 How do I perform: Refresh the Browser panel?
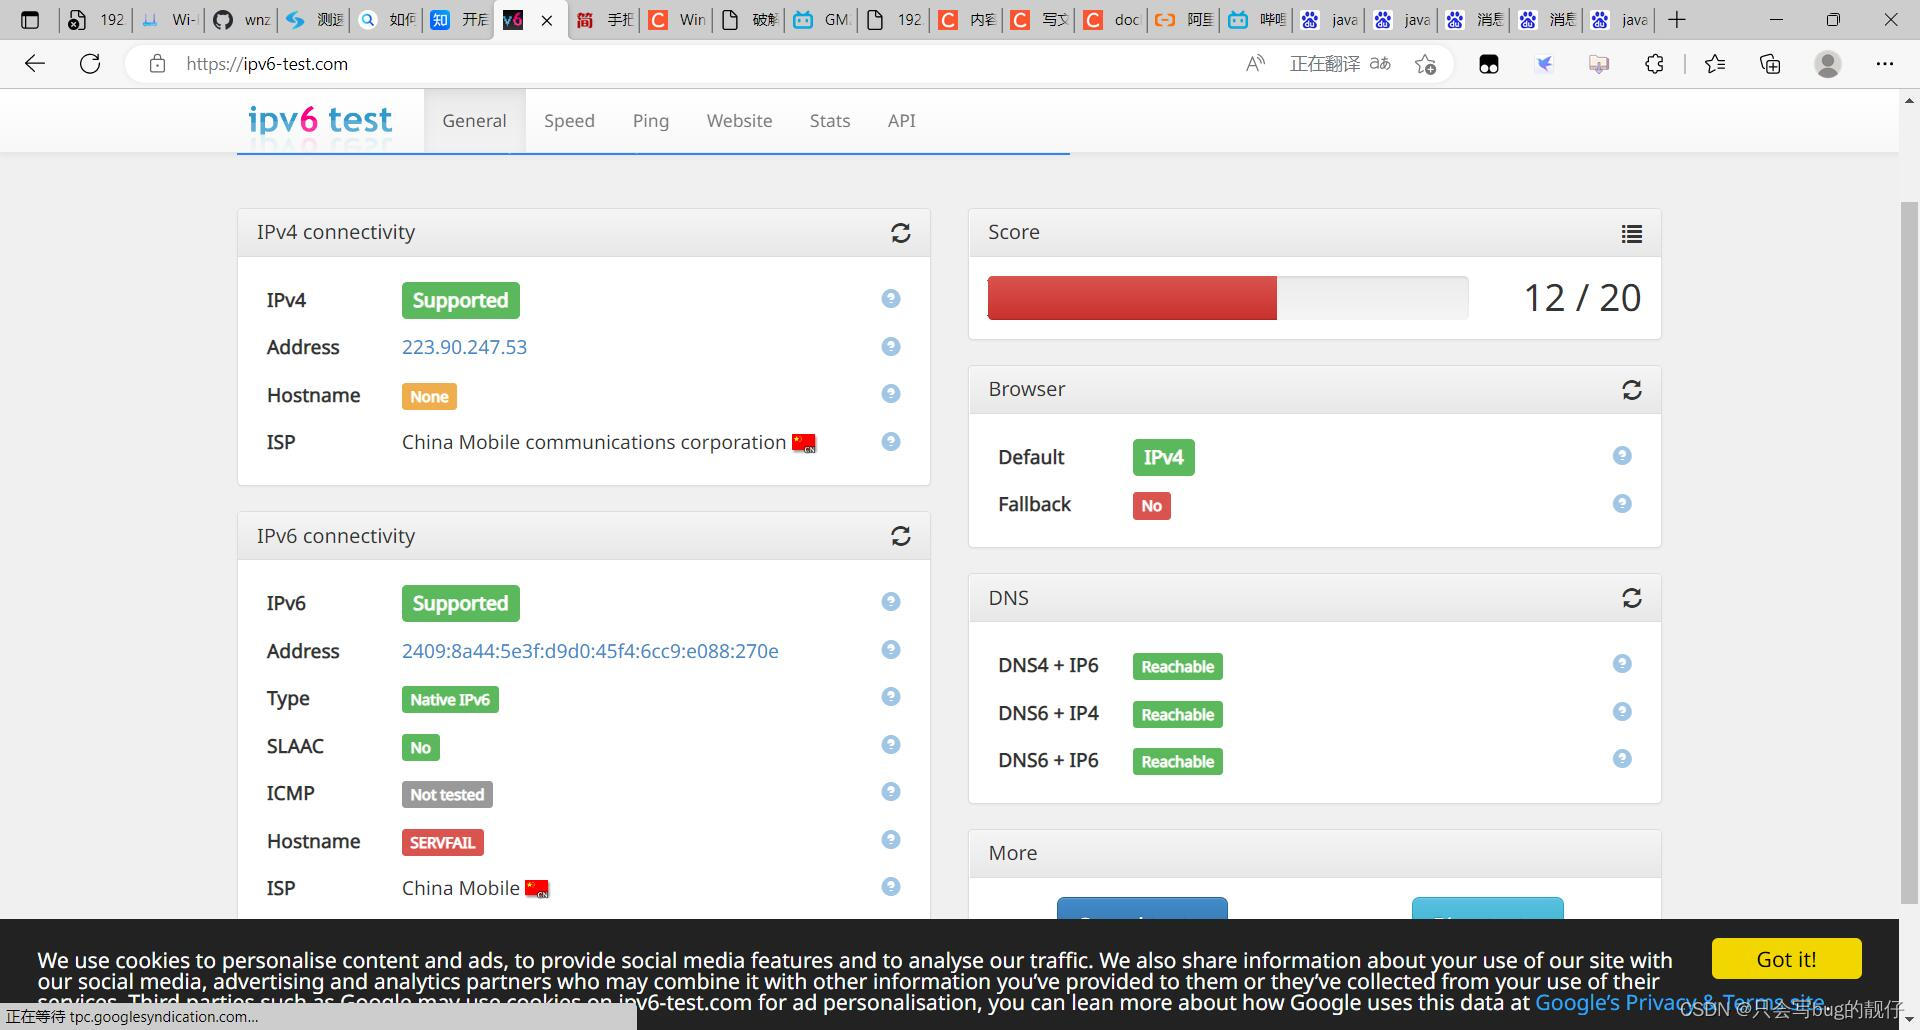click(x=1632, y=390)
